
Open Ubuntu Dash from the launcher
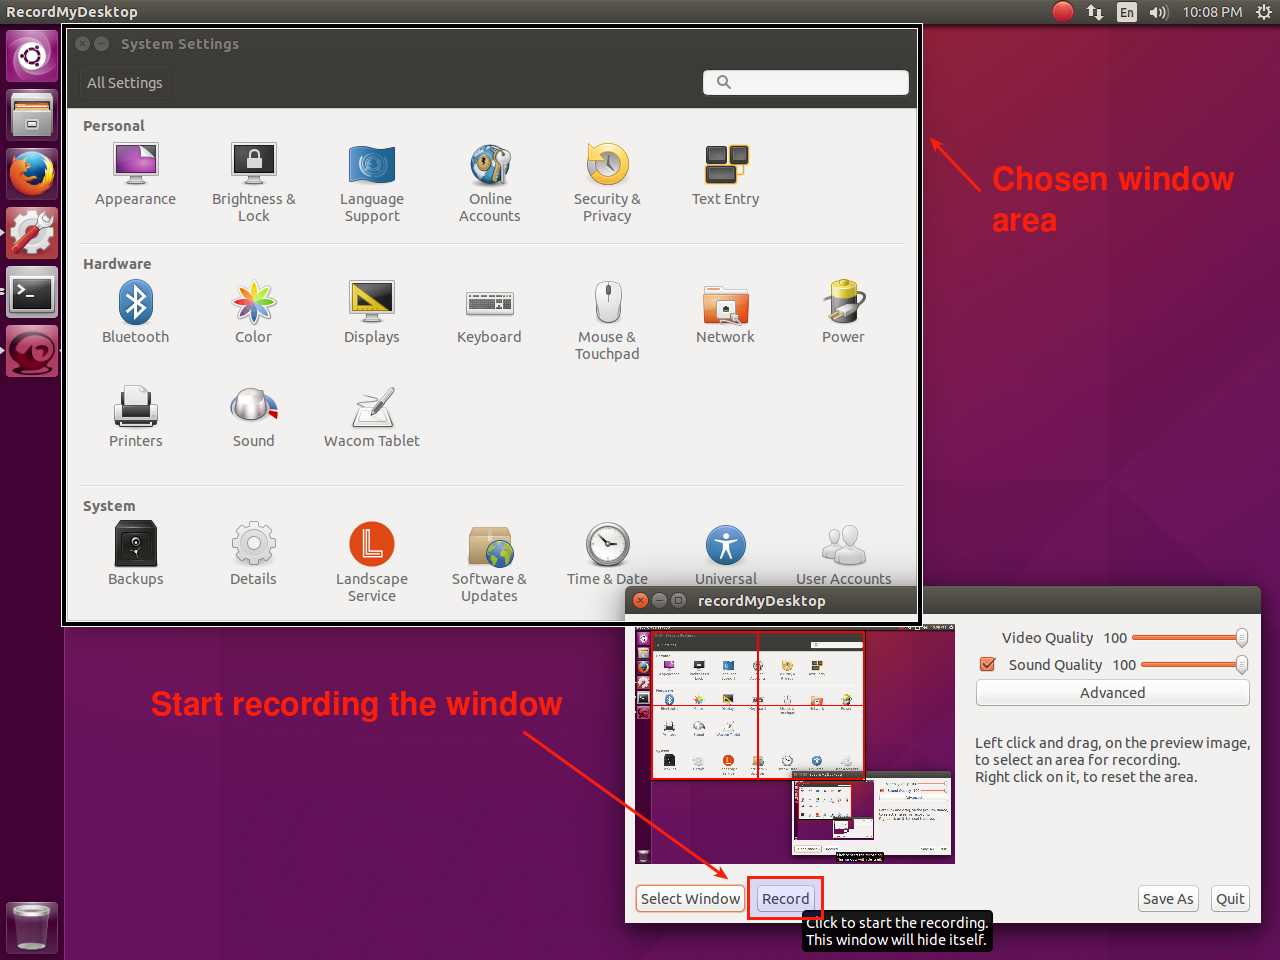point(32,55)
